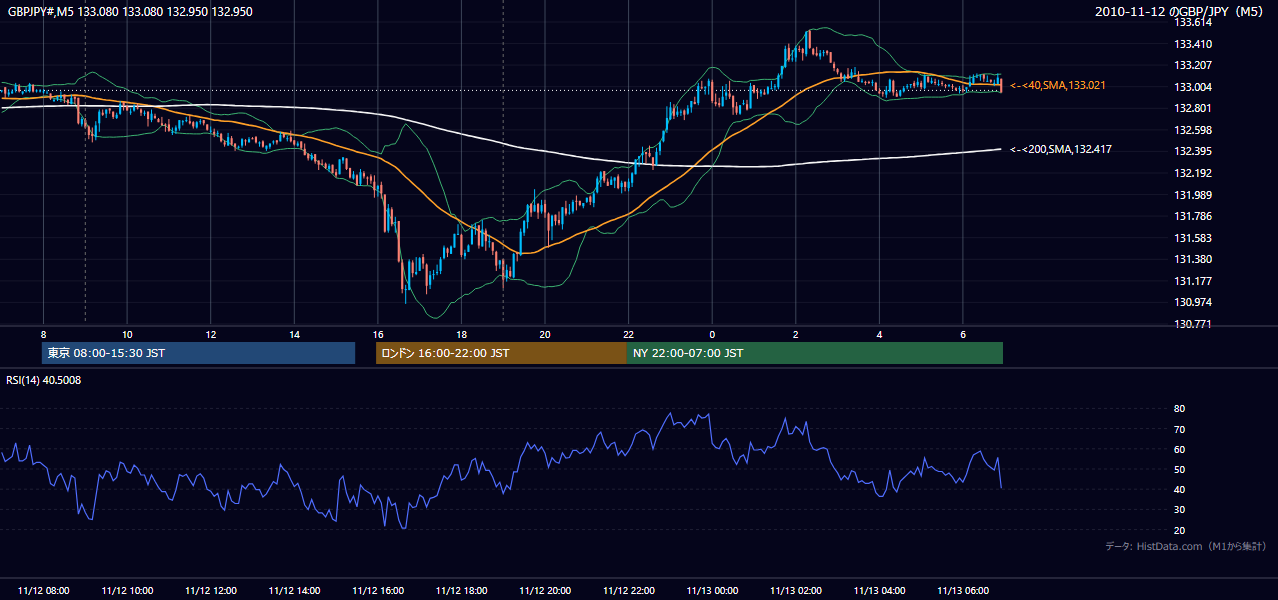The image size is (1278, 600).
Task: Click the 11/13 06:00 time axis label
Action: (x=963, y=591)
